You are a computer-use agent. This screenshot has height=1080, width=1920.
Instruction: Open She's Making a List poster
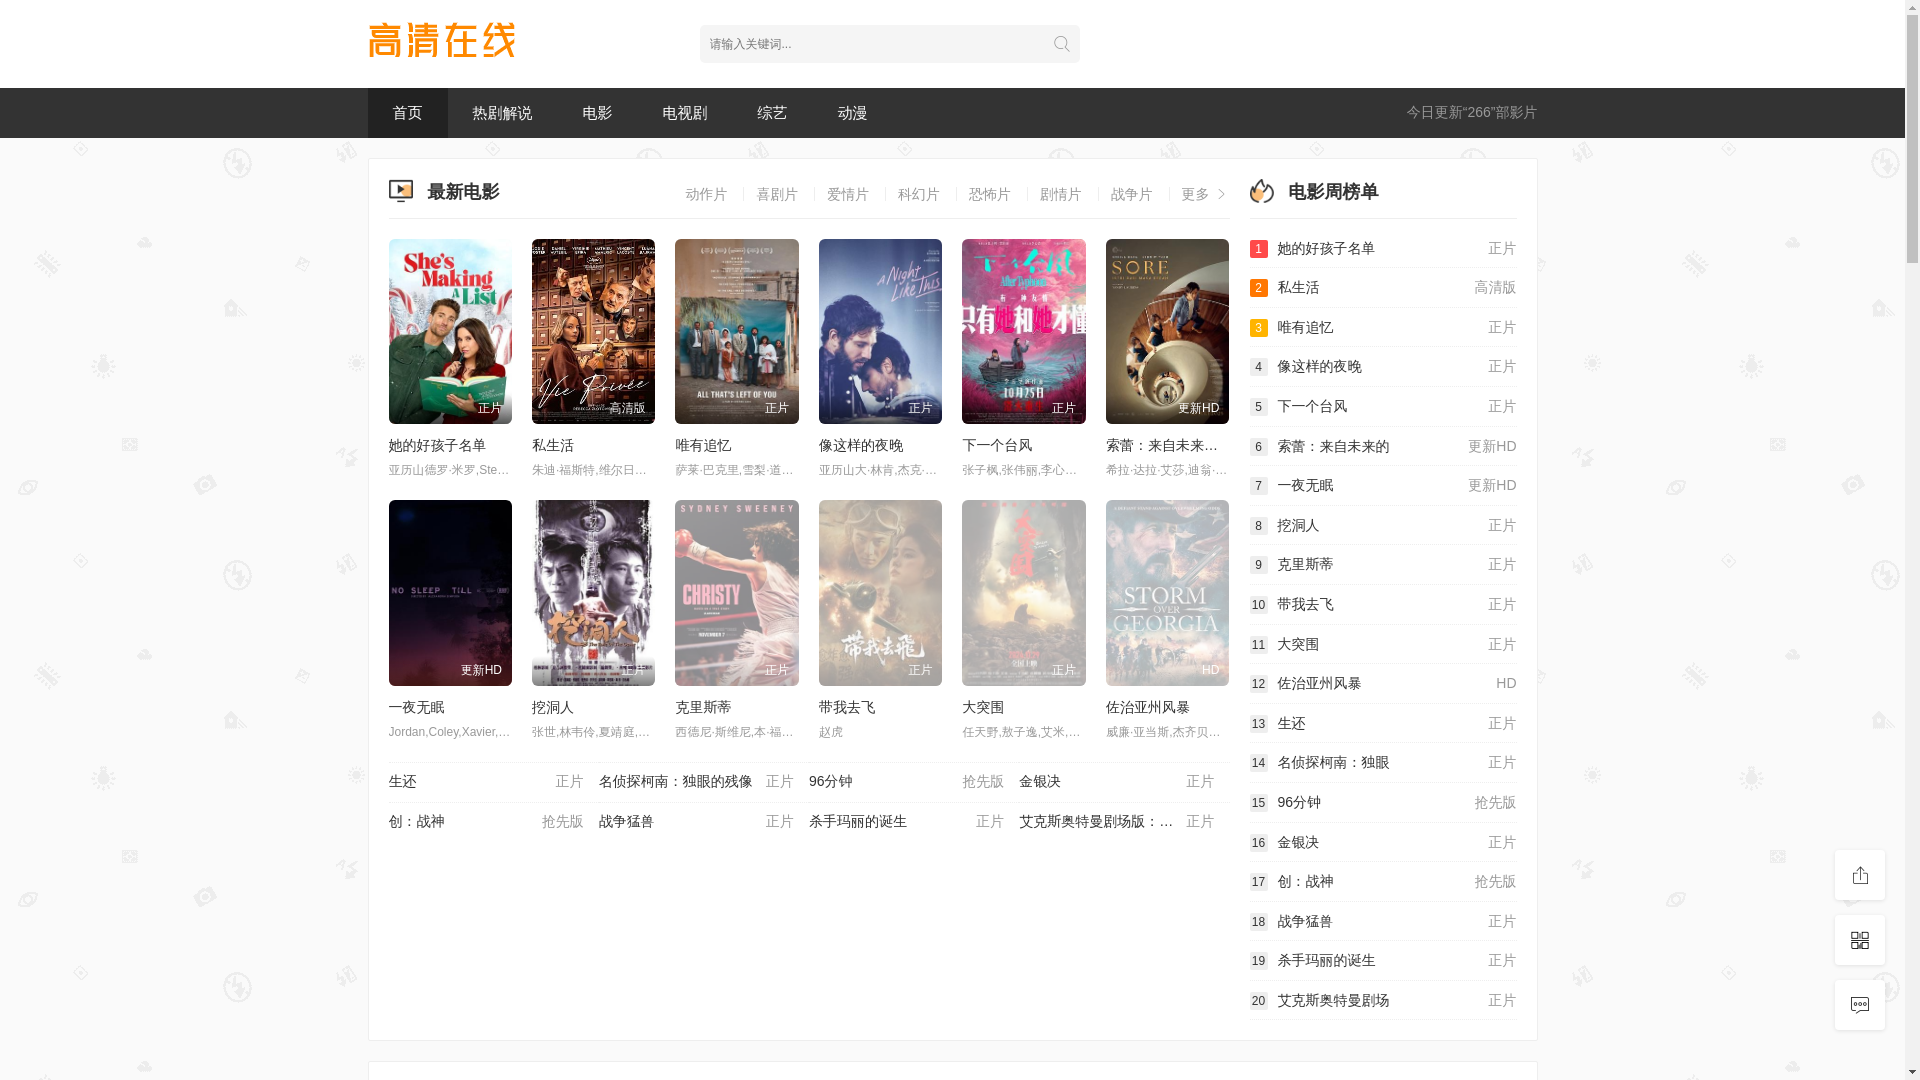coord(450,331)
